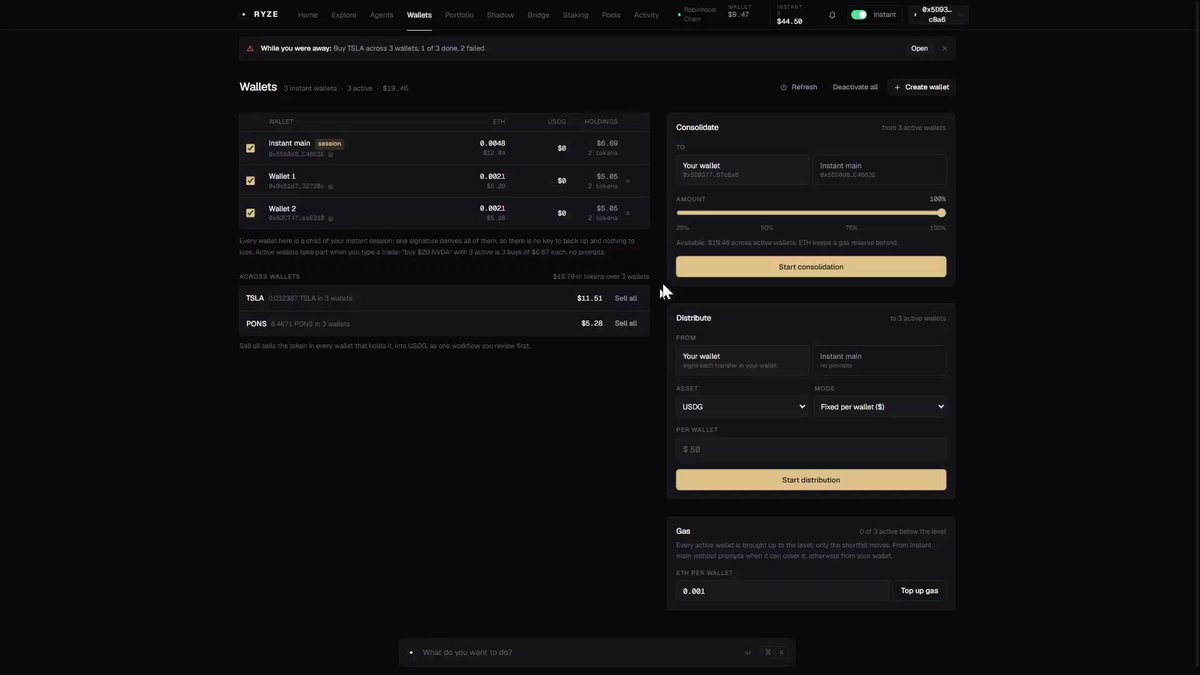1200x675 pixels.
Task: Choose 'Your wallet' as consolidate destination
Action: point(742,170)
